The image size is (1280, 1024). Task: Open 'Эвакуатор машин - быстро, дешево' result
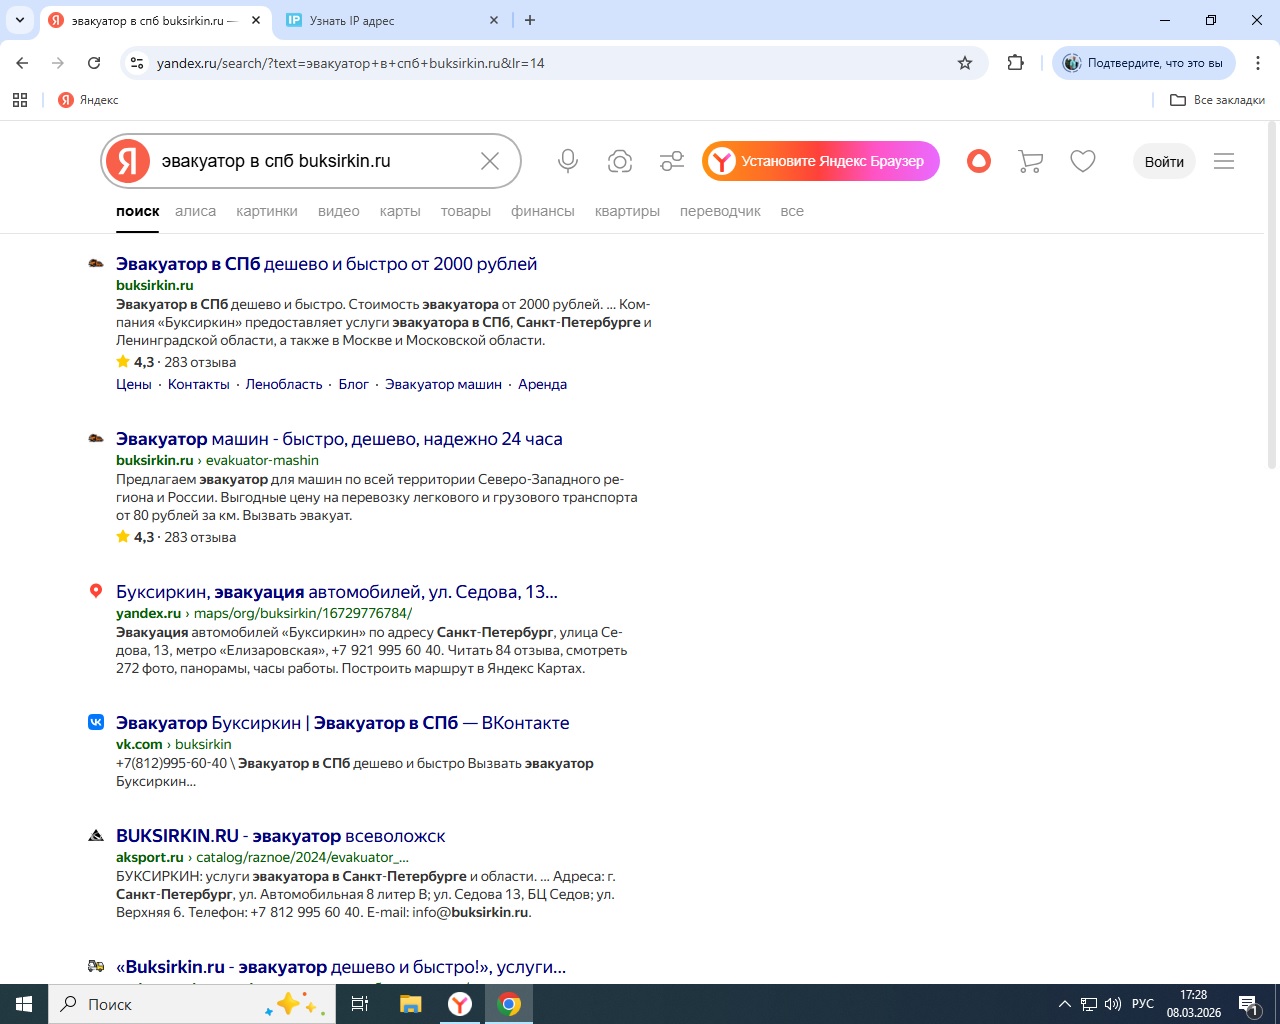click(x=339, y=439)
